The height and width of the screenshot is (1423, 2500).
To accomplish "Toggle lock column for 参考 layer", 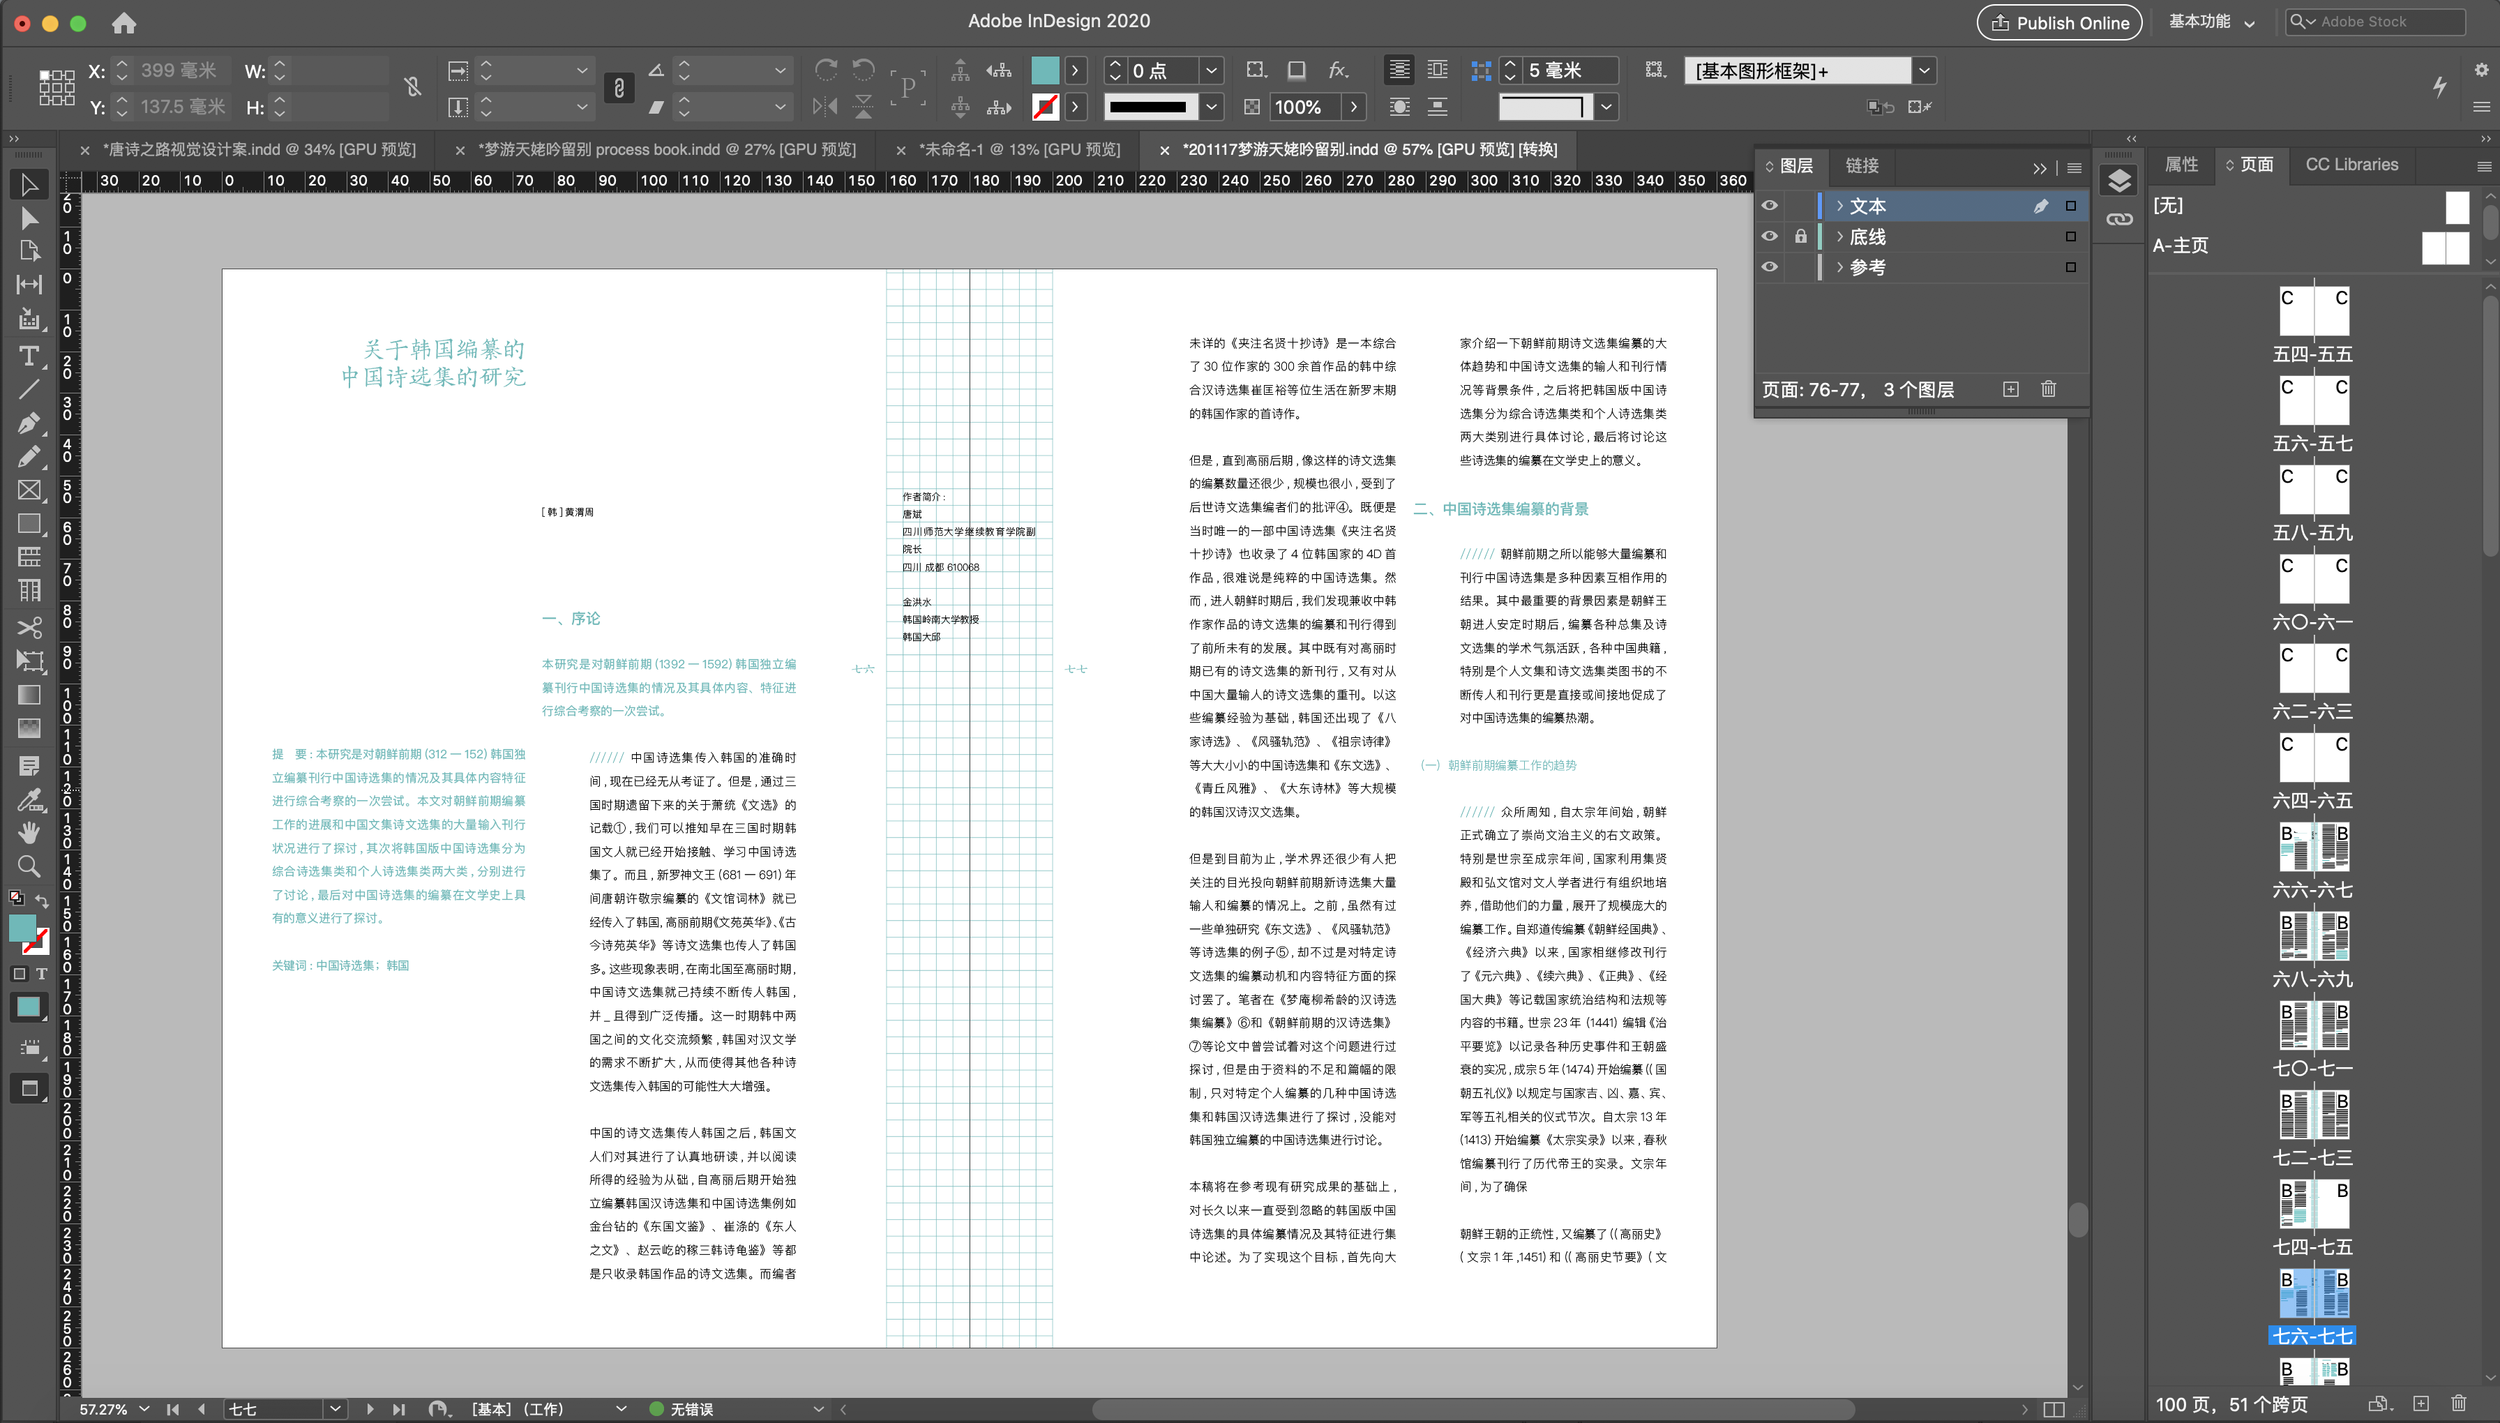I will click(1800, 267).
